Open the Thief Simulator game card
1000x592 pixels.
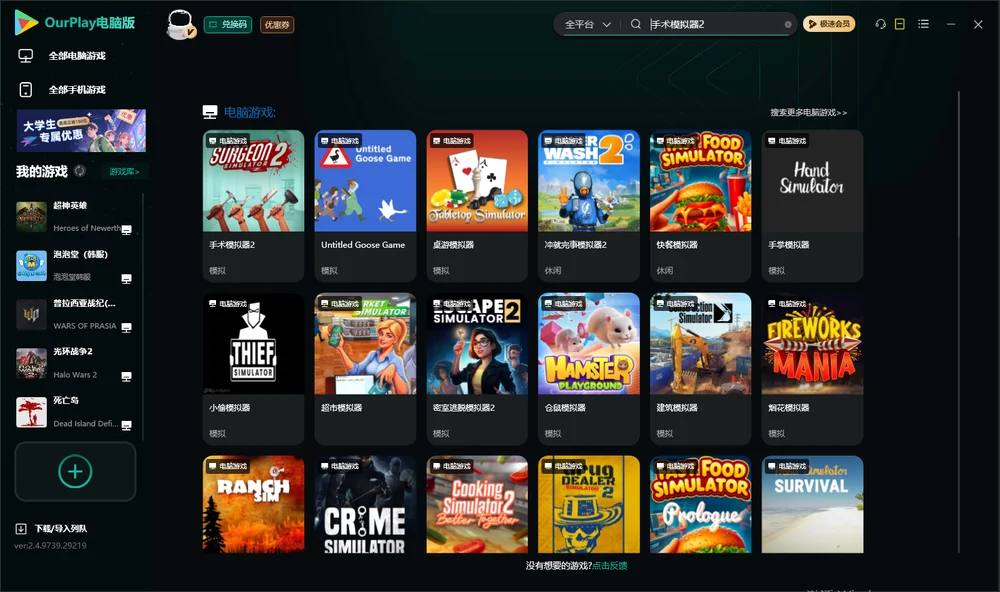(253, 369)
